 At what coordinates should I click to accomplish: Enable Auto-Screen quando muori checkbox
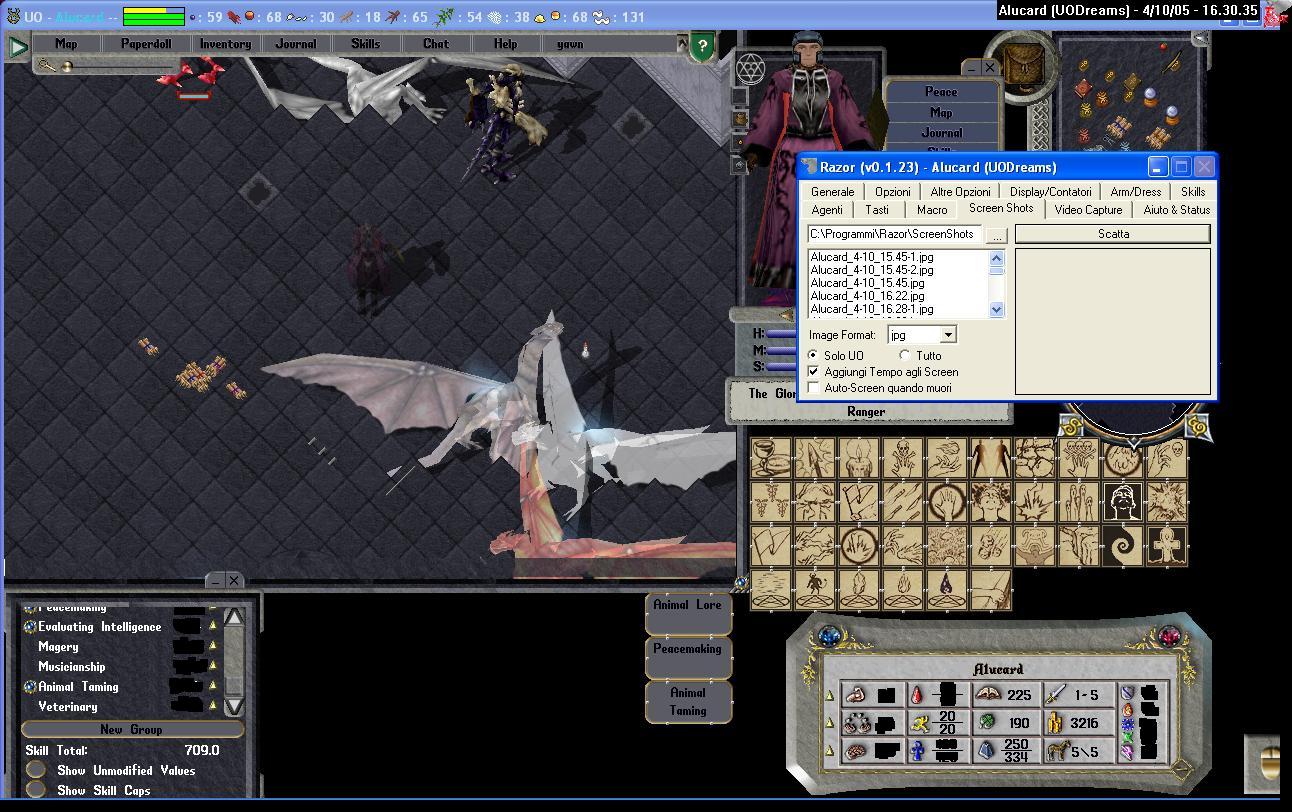click(x=814, y=387)
